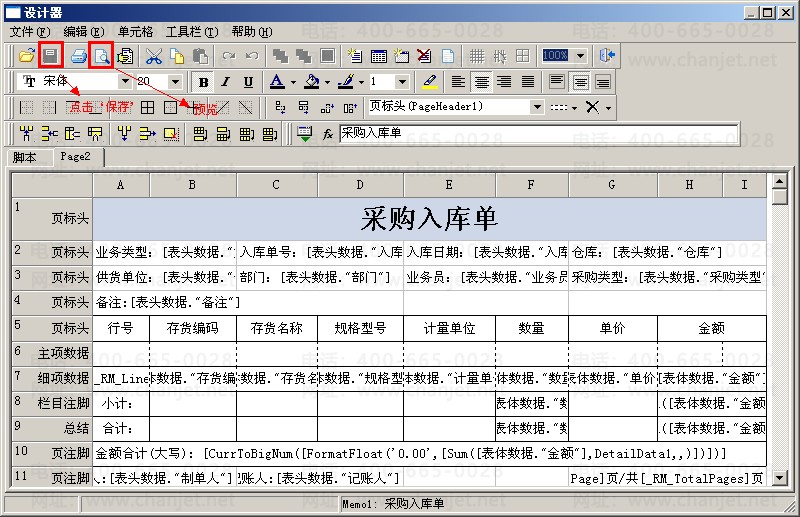Expand the fill color dropdown arrow
This screenshot has height=517, width=800.
tap(327, 82)
